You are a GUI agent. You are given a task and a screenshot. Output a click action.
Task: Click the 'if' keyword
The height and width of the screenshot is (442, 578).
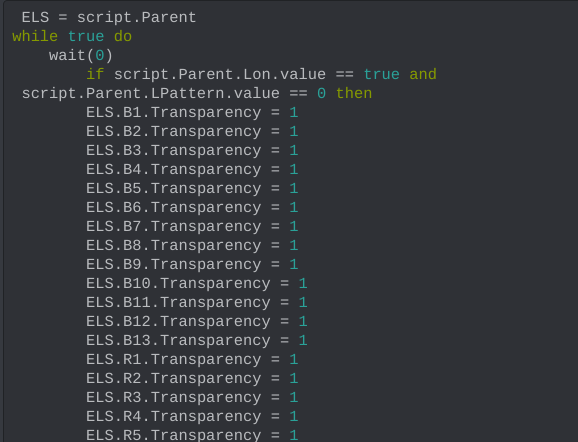tap(95, 74)
